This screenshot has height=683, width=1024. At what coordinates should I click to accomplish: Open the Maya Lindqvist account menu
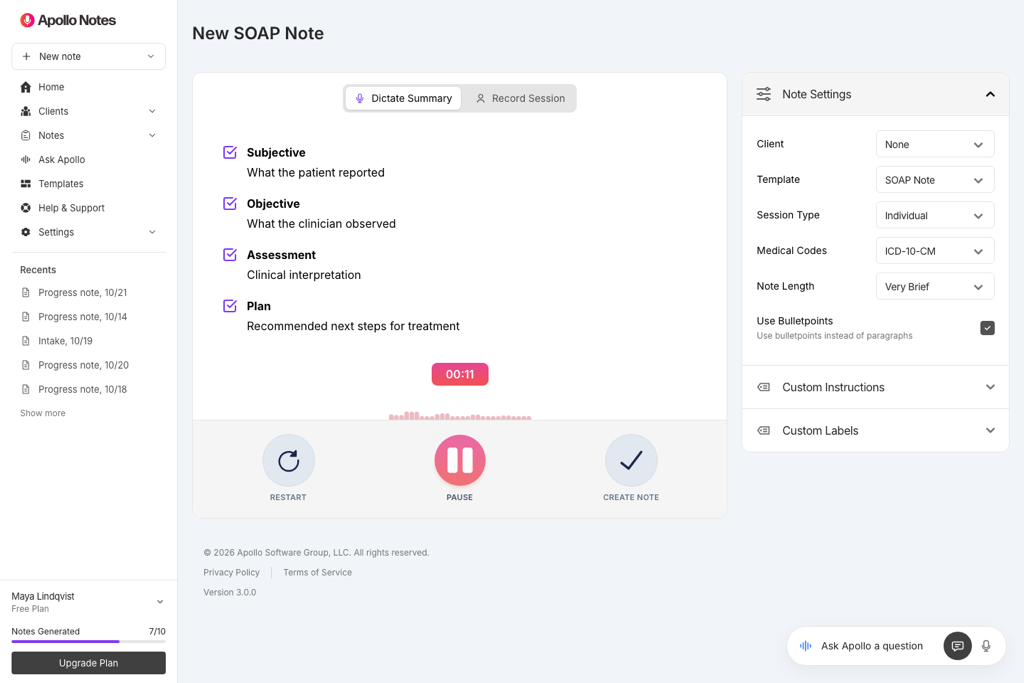click(89, 602)
